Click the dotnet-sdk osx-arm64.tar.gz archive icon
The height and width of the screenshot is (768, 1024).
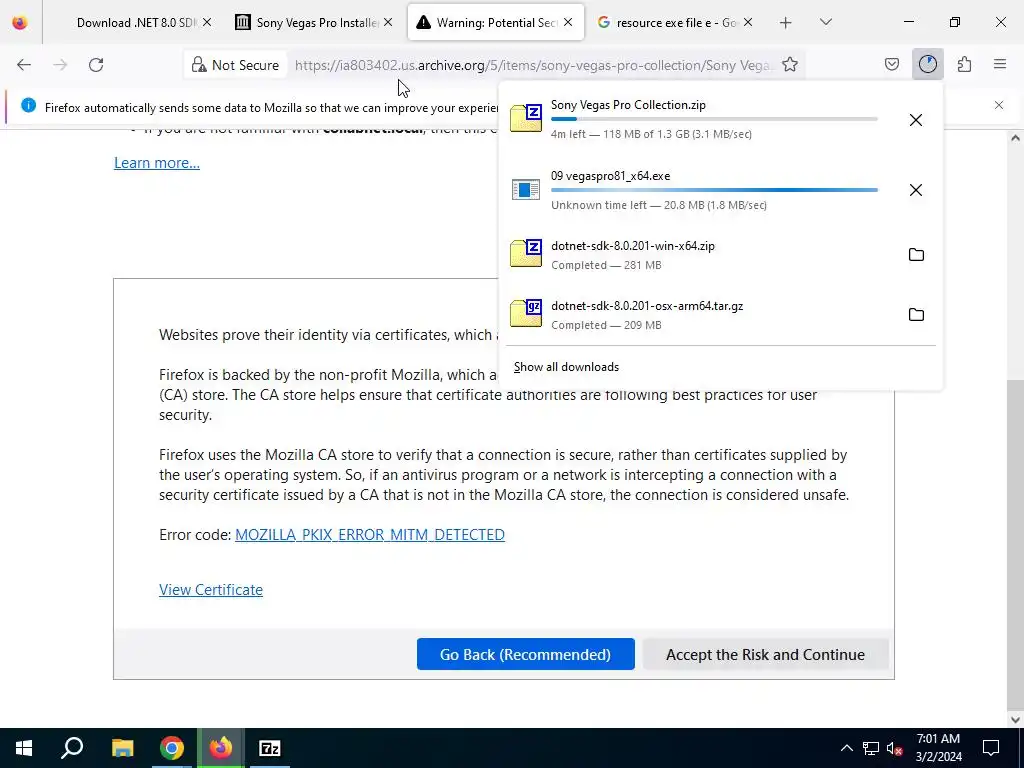point(526,313)
